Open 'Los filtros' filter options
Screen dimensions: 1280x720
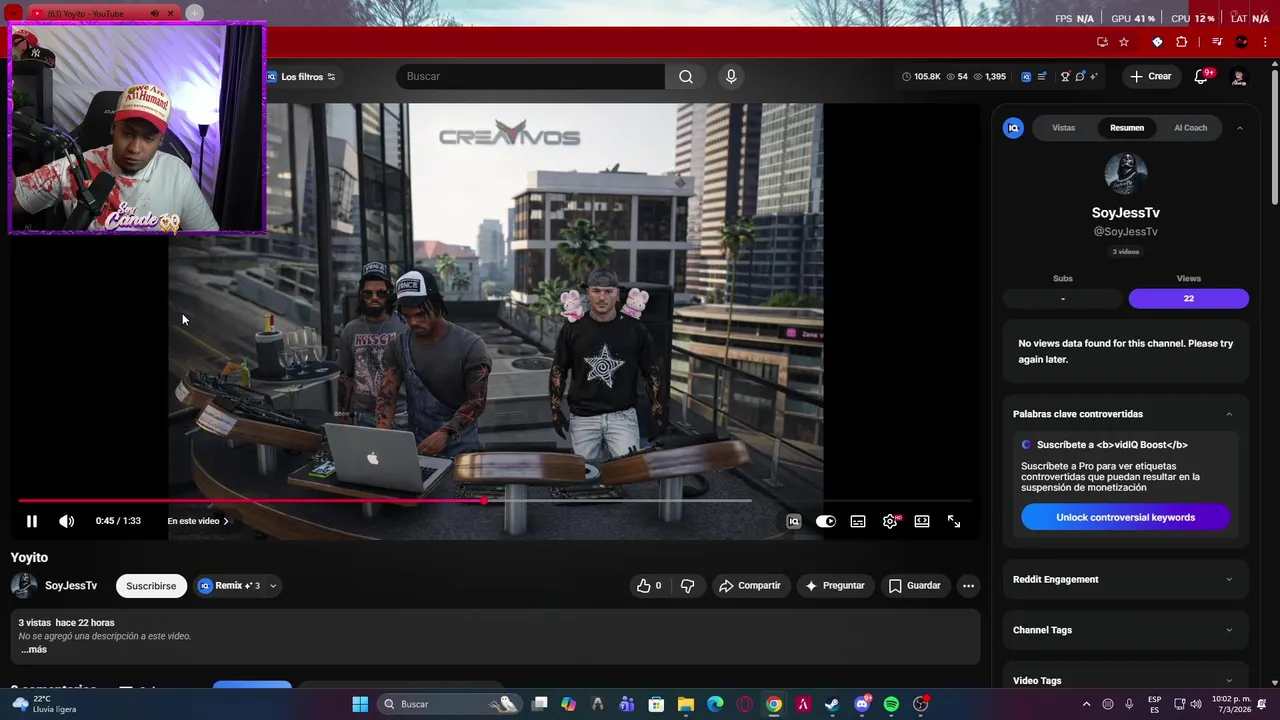[x=301, y=77]
